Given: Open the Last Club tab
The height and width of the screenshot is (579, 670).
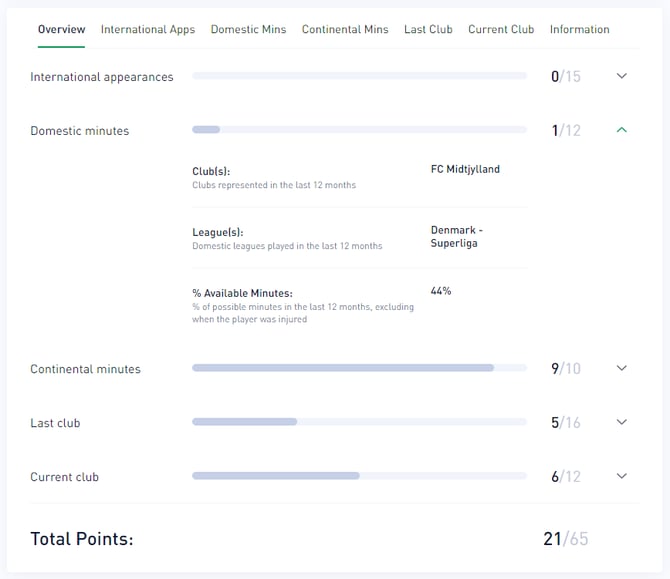Looking at the screenshot, I should point(428,29).
